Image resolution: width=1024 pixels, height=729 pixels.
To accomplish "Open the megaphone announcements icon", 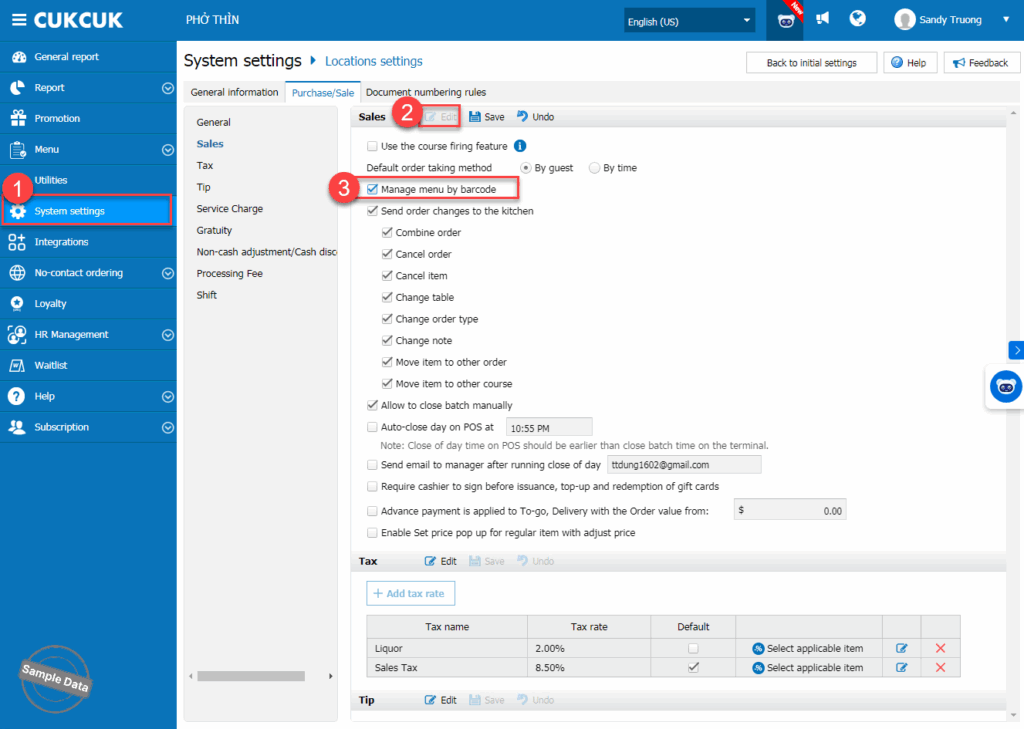I will point(822,19).
